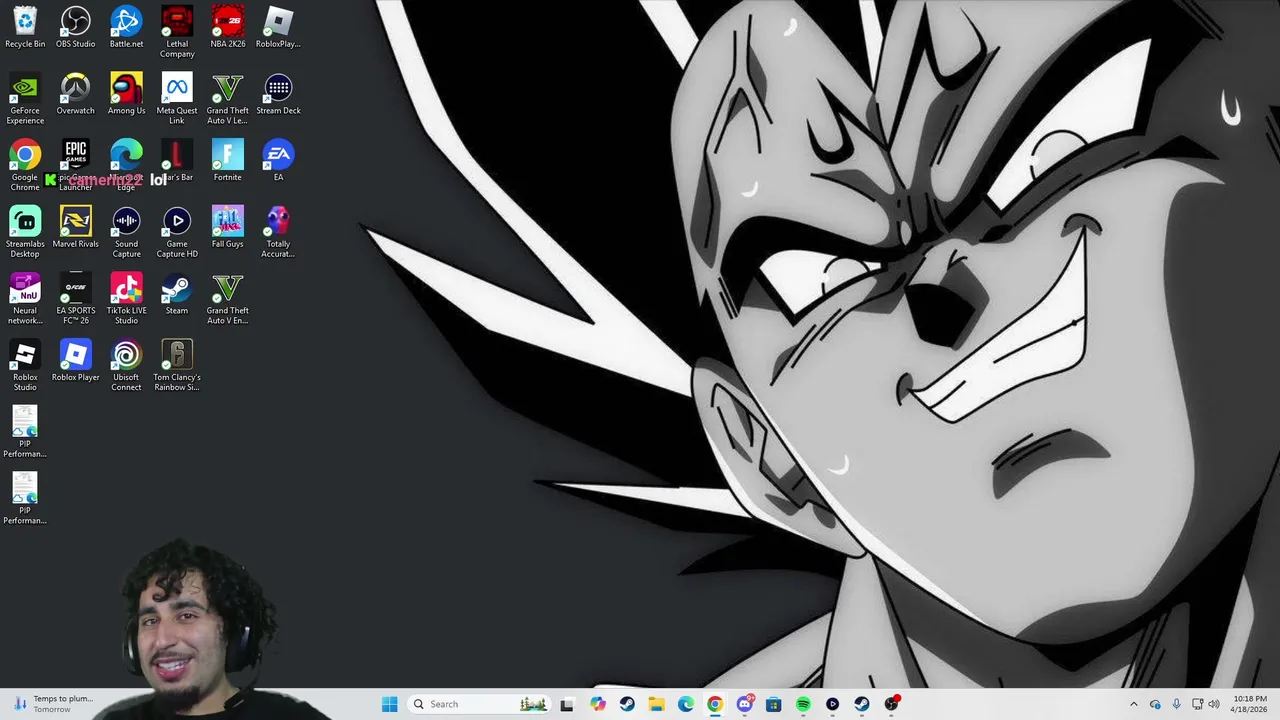Open the NBA 2K26 desktop shortcut
Viewport: 1280px width, 720px height.
(227, 27)
